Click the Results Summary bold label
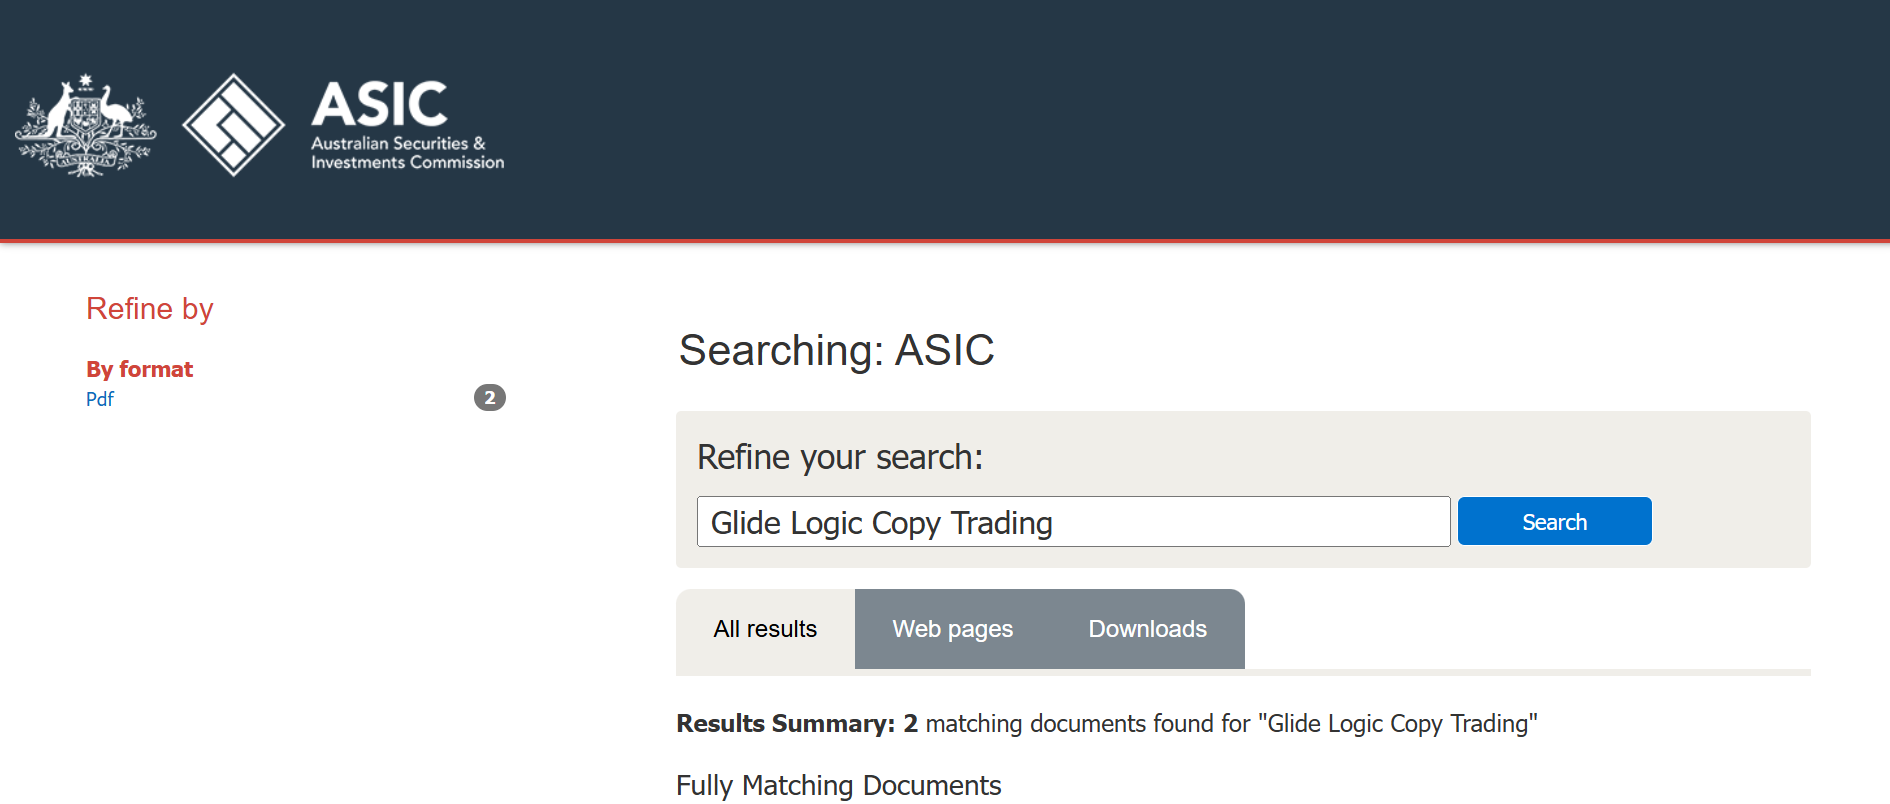The height and width of the screenshot is (804, 1890). pos(785,724)
